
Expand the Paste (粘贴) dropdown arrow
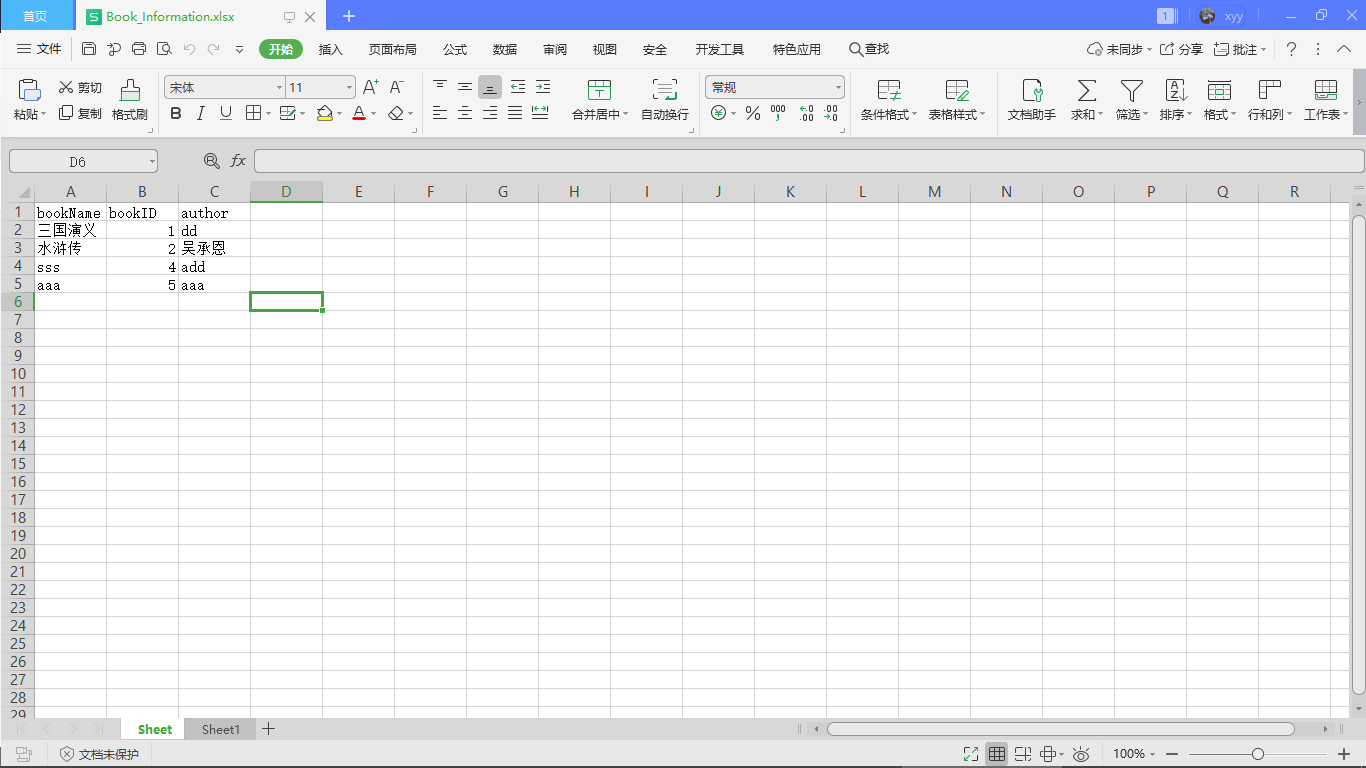click(44, 115)
